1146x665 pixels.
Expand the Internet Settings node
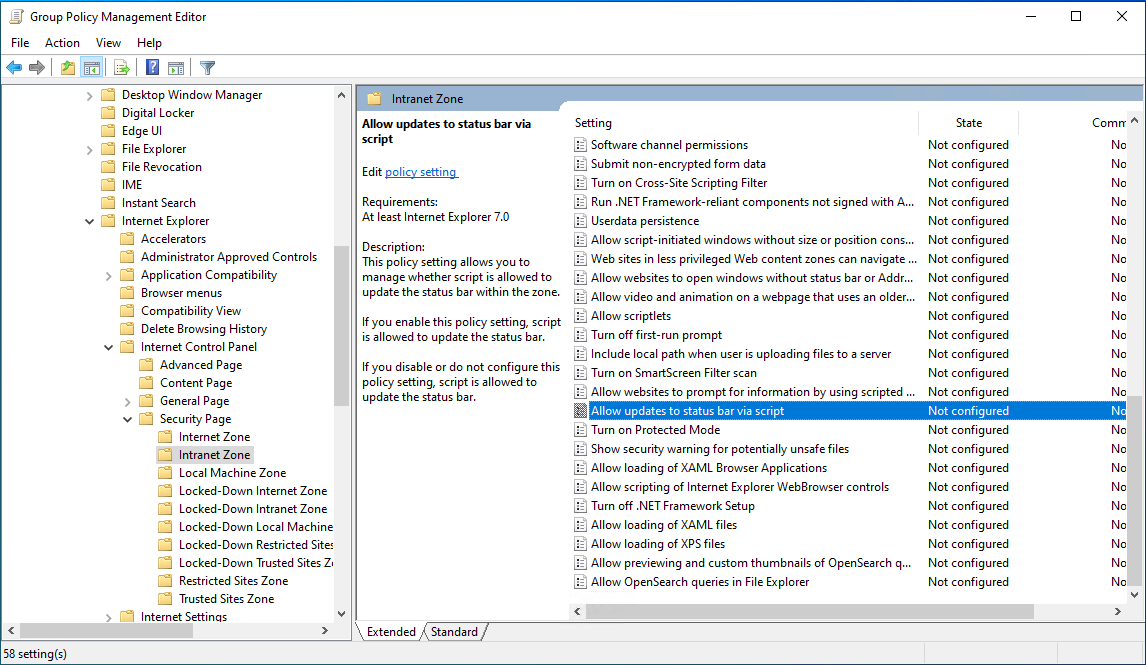(108, 618)
